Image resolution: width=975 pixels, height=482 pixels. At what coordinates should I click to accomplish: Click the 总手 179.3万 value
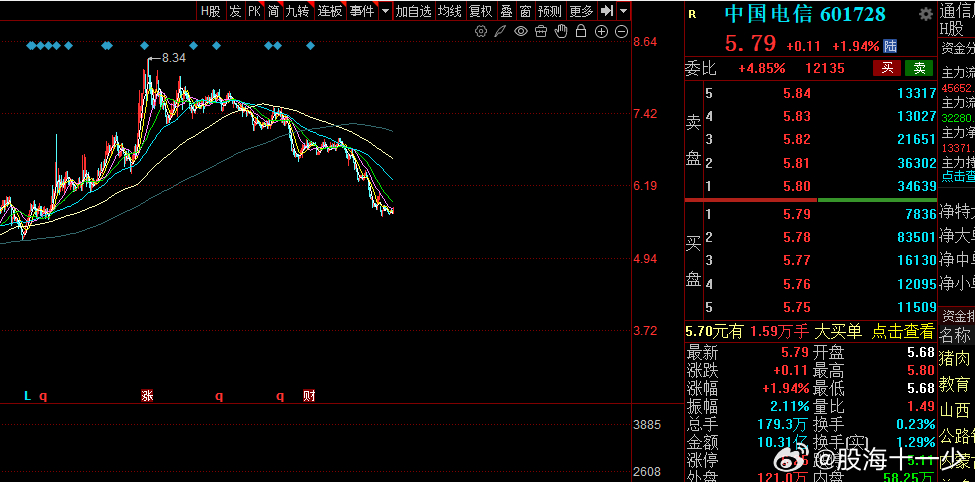click(x=783, y=425)
